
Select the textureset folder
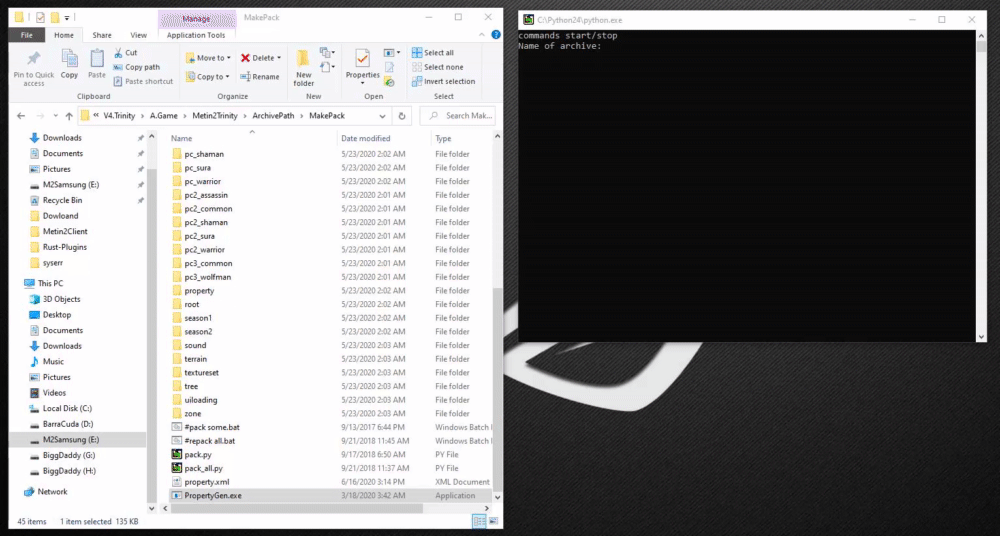[201, 373]
